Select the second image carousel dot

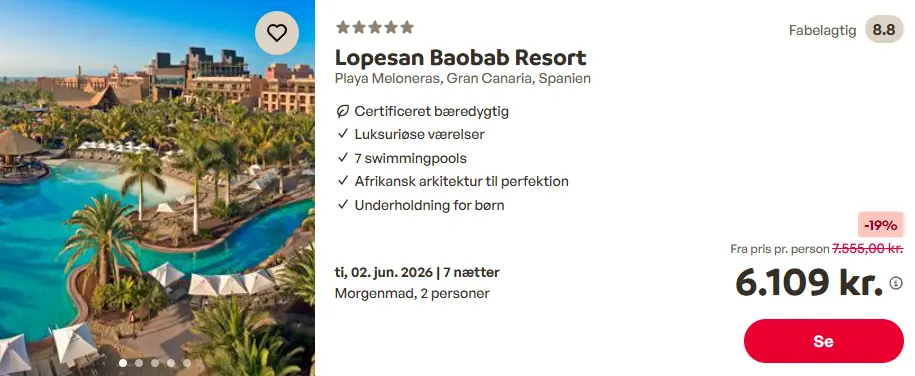139,363
